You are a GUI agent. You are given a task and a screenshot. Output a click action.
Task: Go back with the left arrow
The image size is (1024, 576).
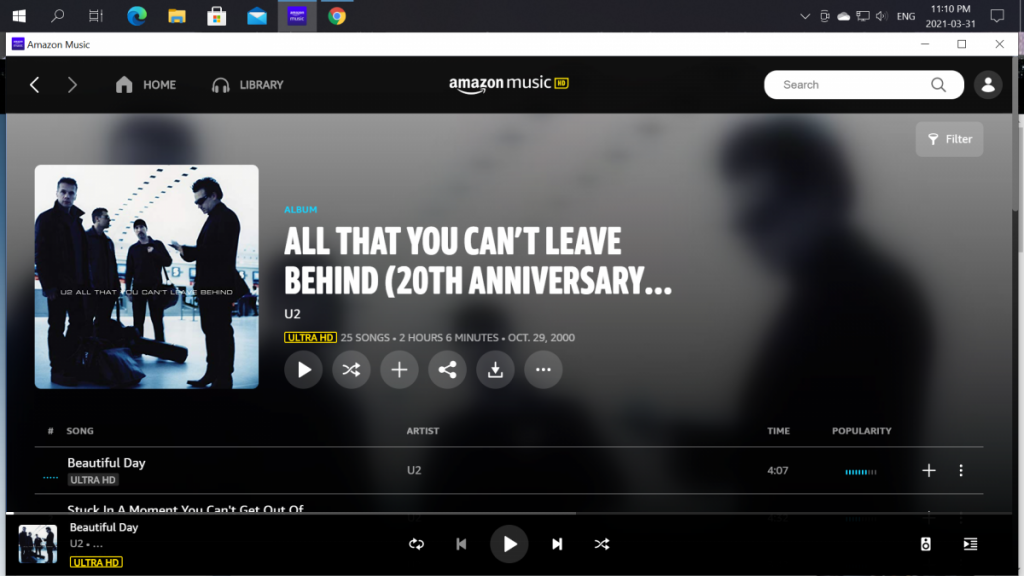[35, 85]
